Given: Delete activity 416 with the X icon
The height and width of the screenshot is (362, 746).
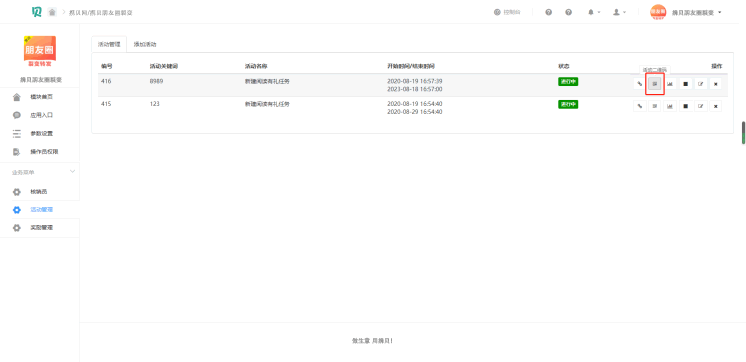Looking at the screenshot, I should [x=716, y=84].
